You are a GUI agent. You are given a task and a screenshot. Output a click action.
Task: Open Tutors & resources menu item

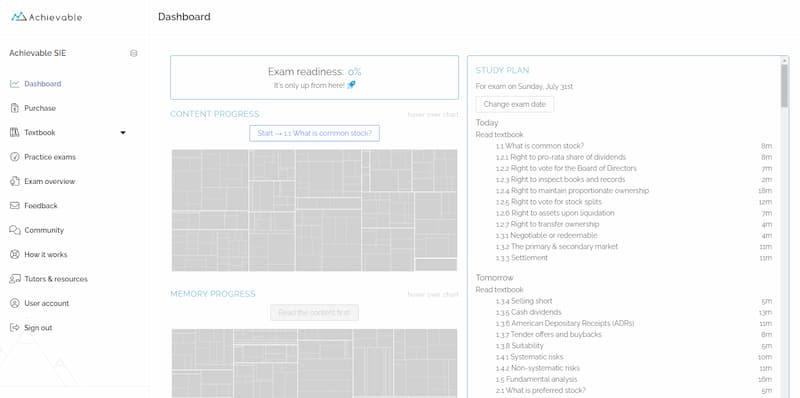click(x=56, y=279)
